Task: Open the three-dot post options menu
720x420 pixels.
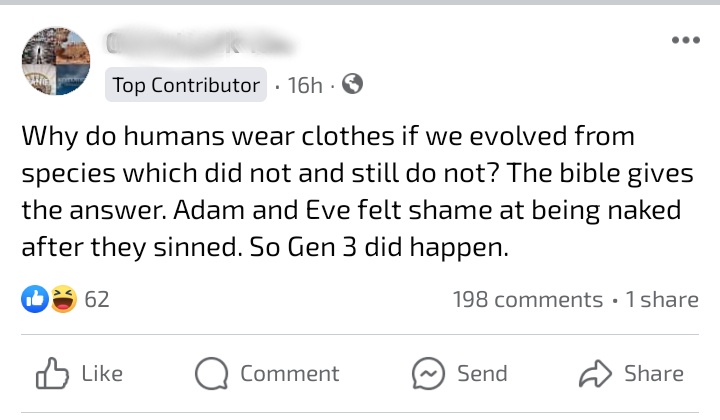Action: pos(685,42)
